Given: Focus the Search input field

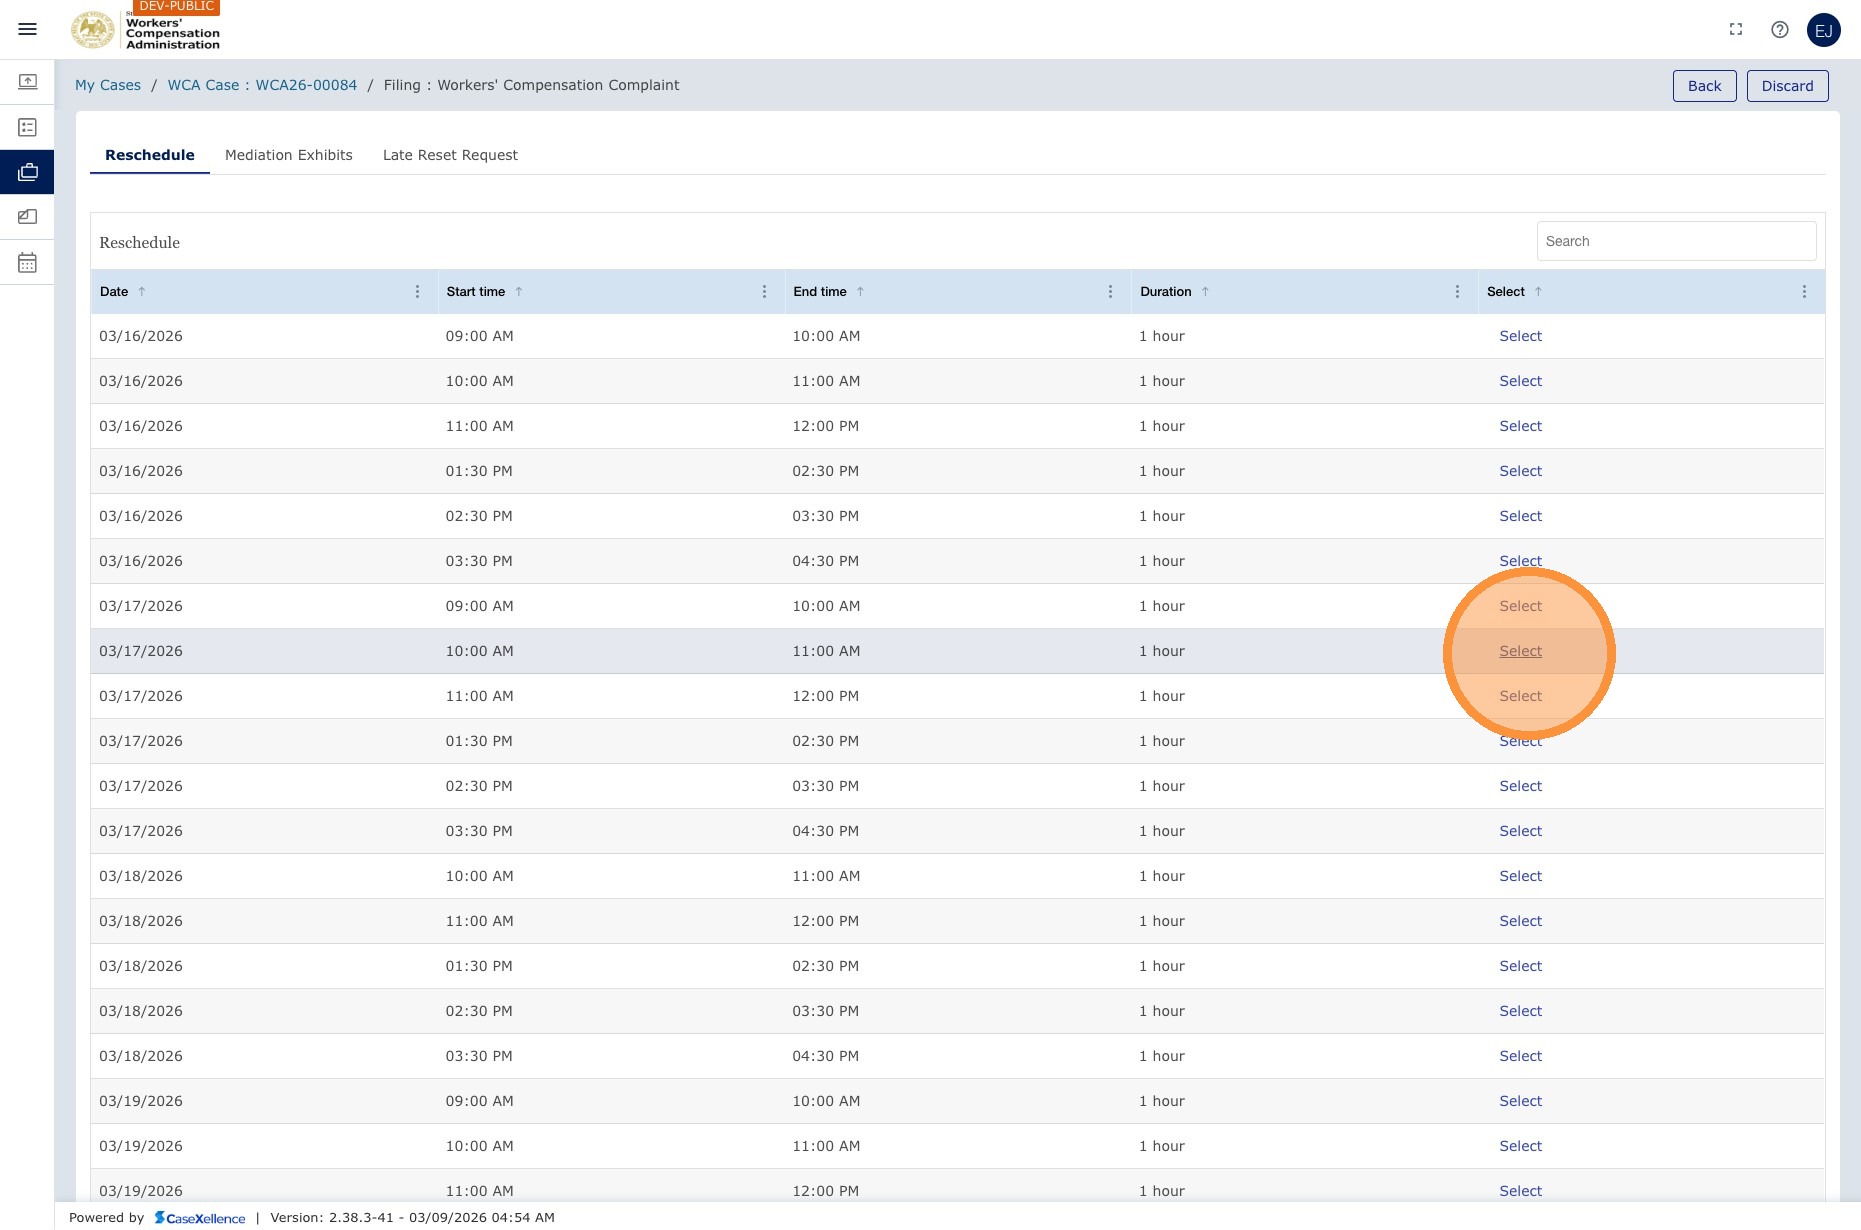Looking at the screenshot, I should [1677, 241].
